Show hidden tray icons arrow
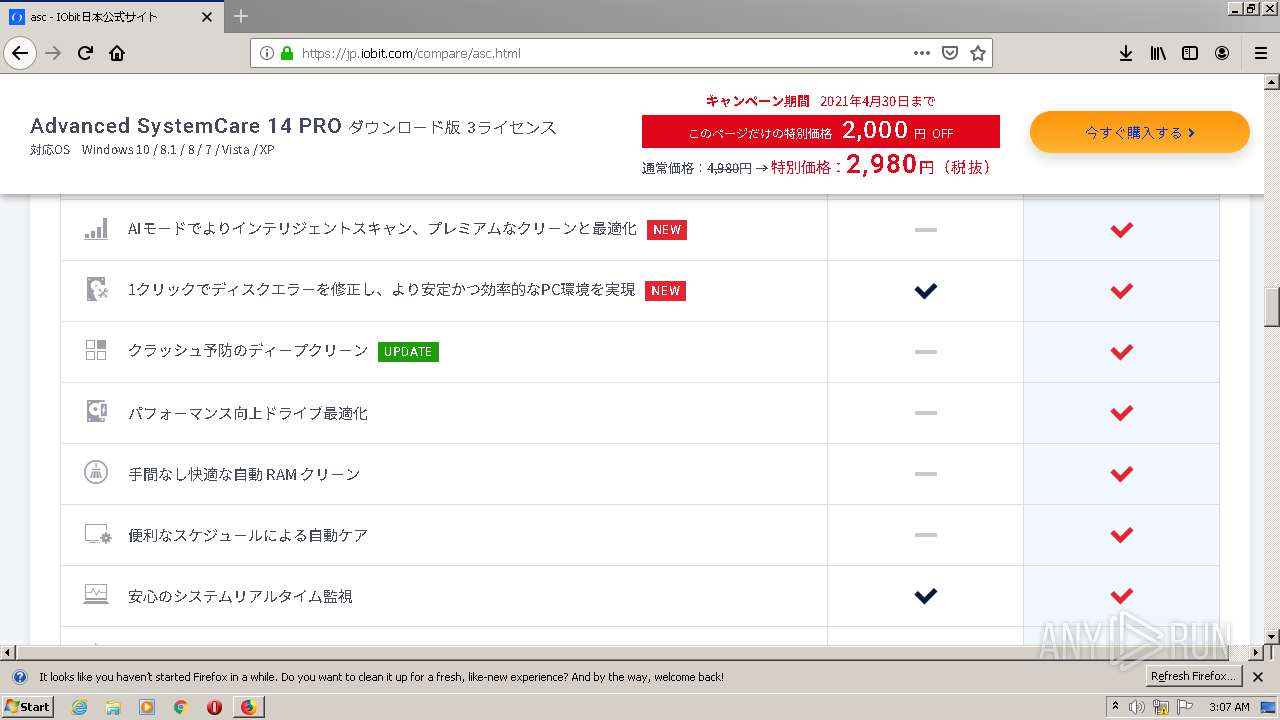 coord(1116,707)
